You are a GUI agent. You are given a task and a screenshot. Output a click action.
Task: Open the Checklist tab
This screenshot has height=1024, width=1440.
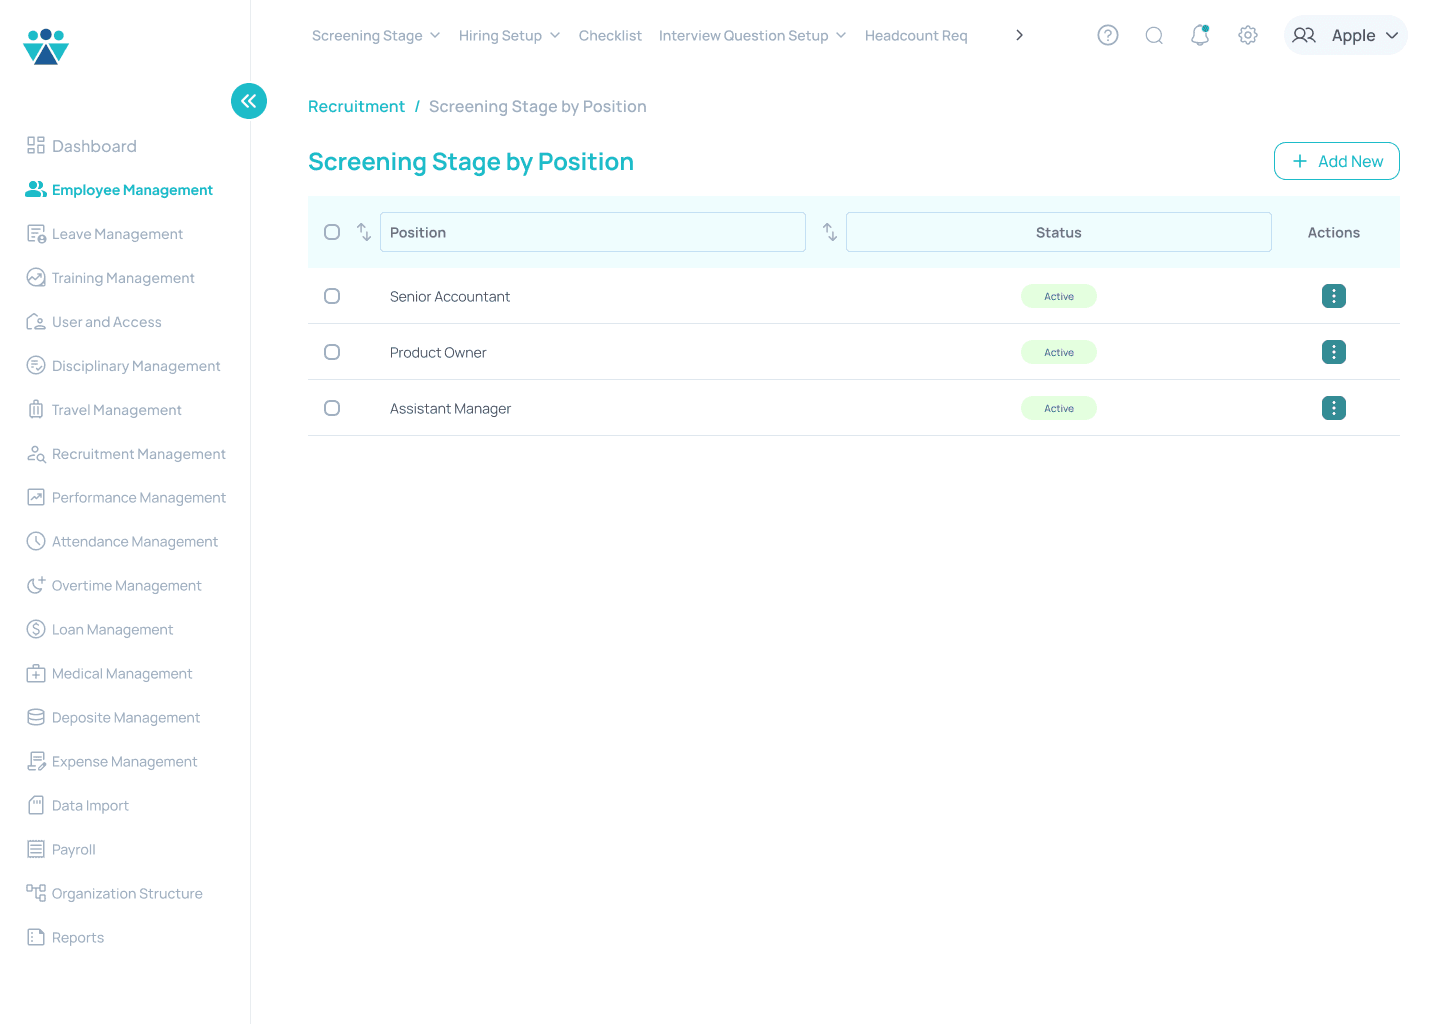[610, 36]
